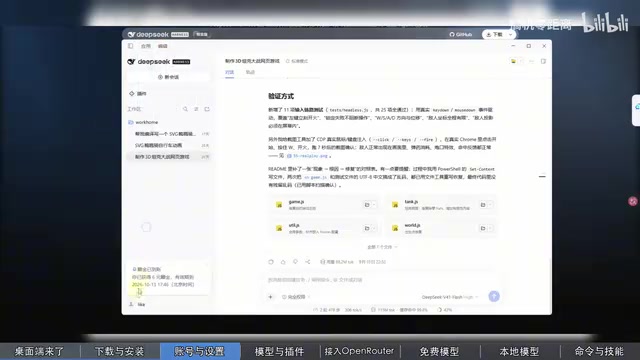Viewport: 640px width, 360px height.
Task: Switch to the second tab beside conversation
Action: [x=250, y=72]
